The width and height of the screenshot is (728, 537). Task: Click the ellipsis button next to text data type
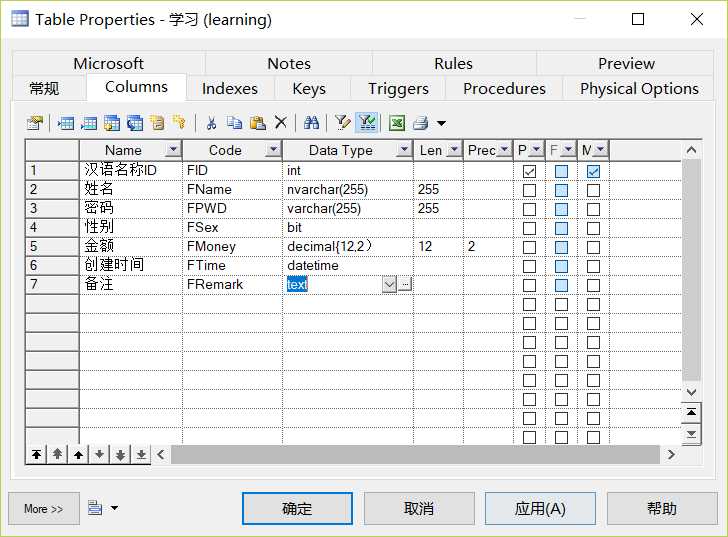point(405,283)
